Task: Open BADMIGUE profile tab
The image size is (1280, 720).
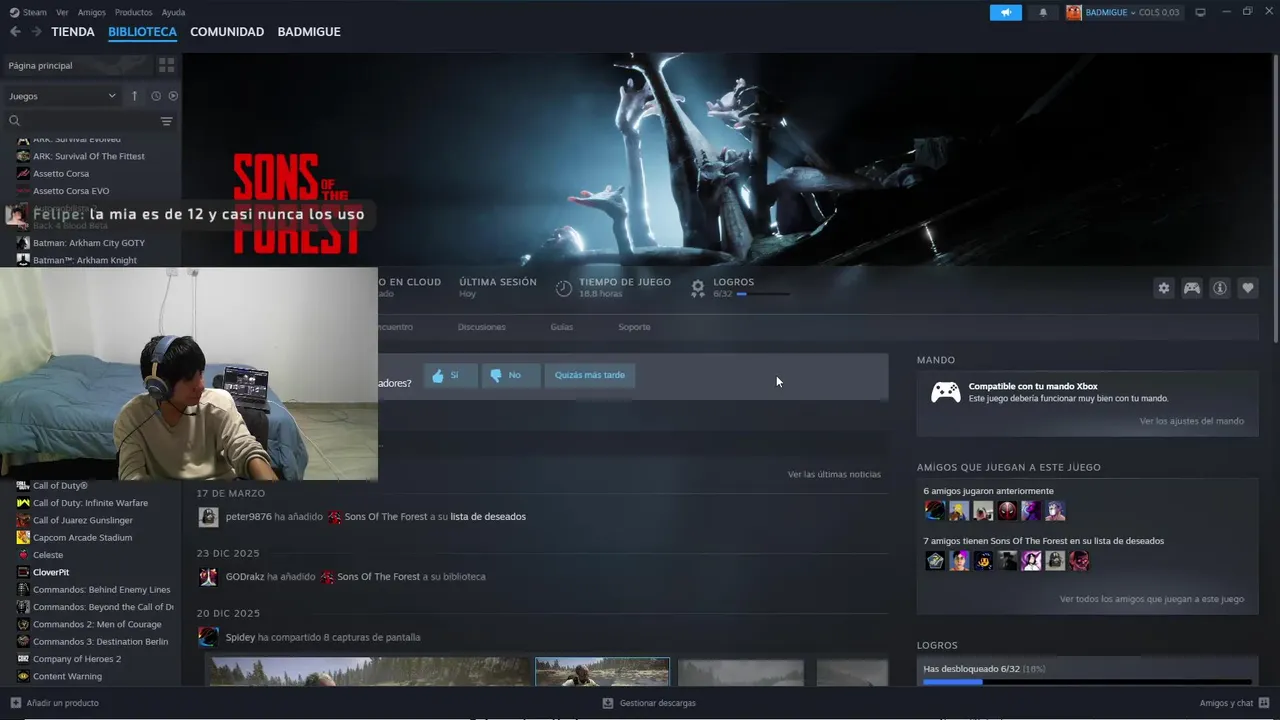Action: click(x=309, y=32)
